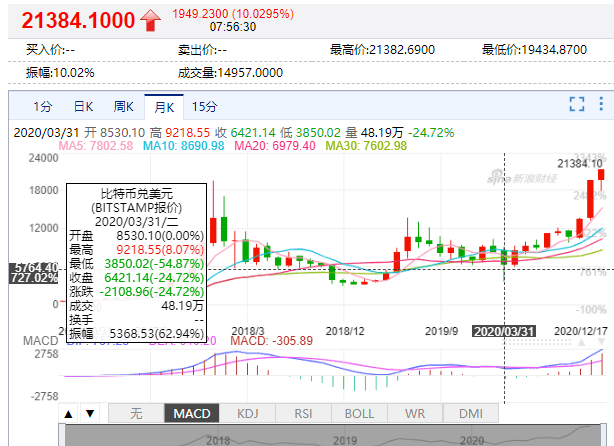
Task: Open fullscreen chart view icon
Action: coord(576,104)
